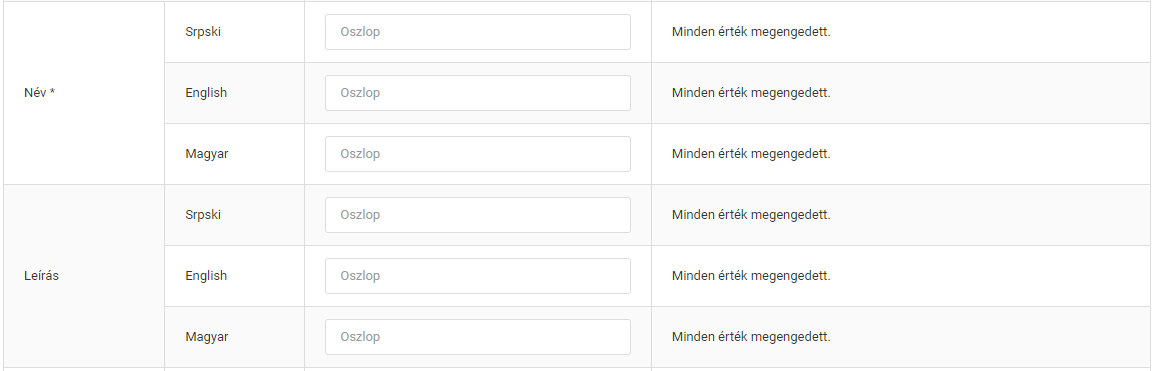This screenshot has height=371, width=1154.
Task: Select the Név * row header cell
Action: [x=84, y=93]
